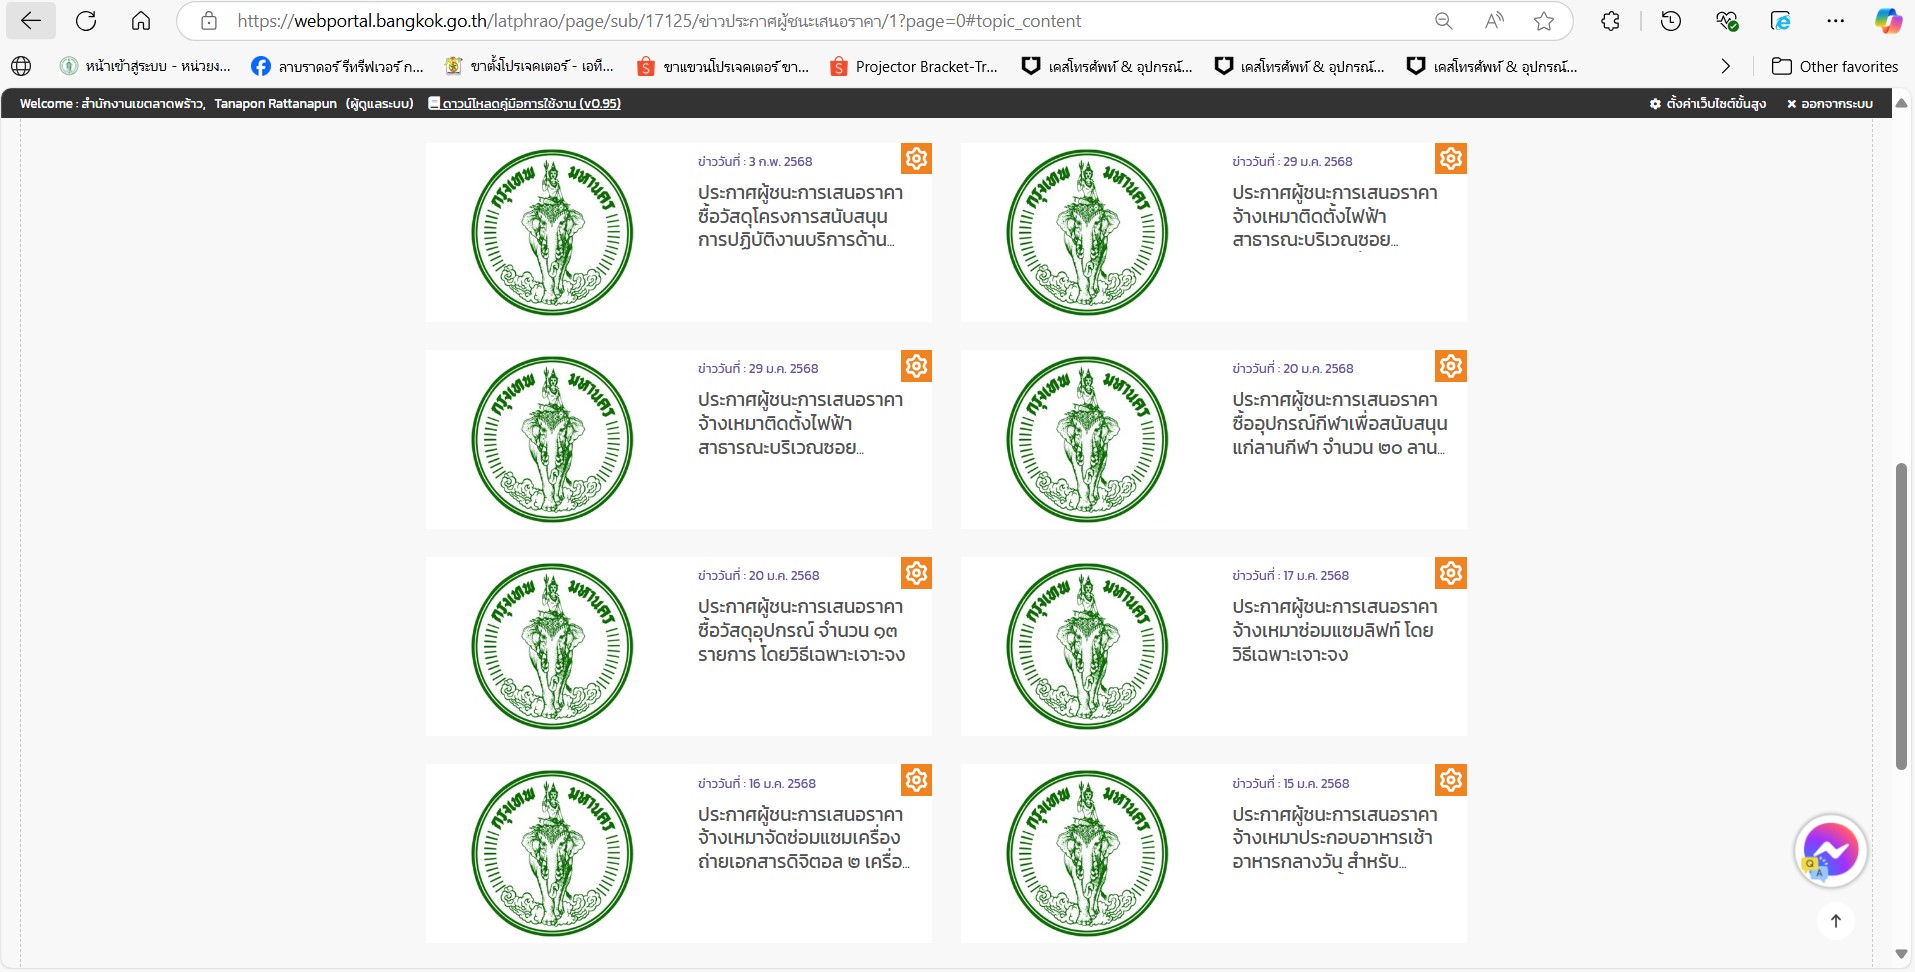Open gear settings on 3 ก.พ. 2568 card

(x=916, y=158)
